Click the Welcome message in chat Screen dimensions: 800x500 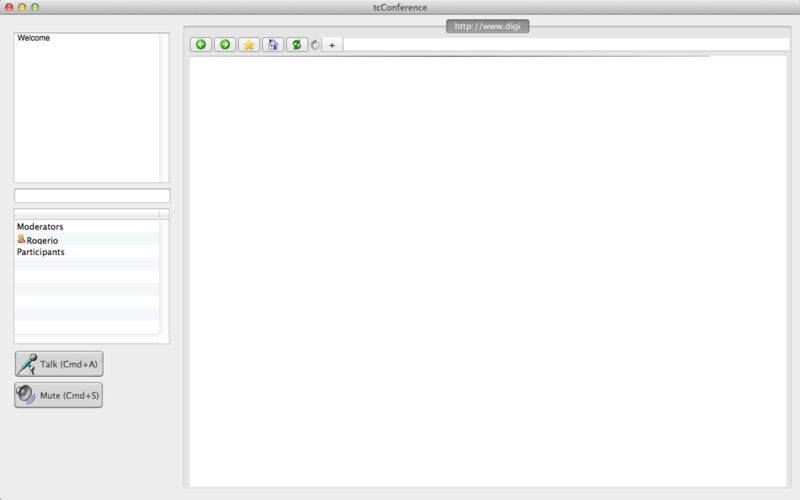[x=34, y=38]
